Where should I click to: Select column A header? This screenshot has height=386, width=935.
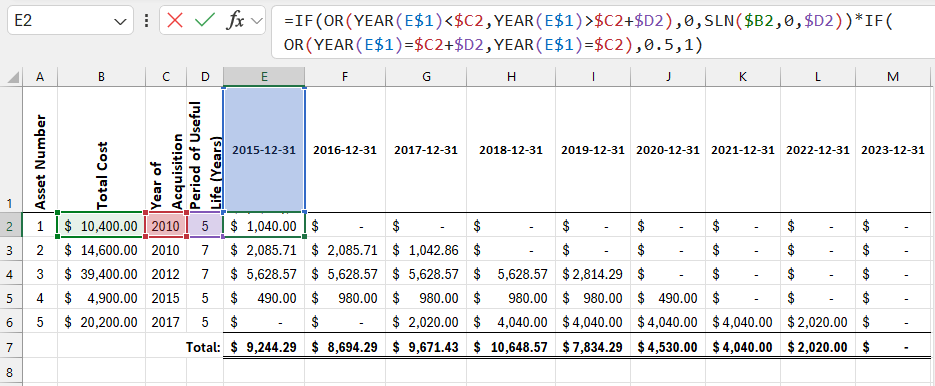click(40, 76)
